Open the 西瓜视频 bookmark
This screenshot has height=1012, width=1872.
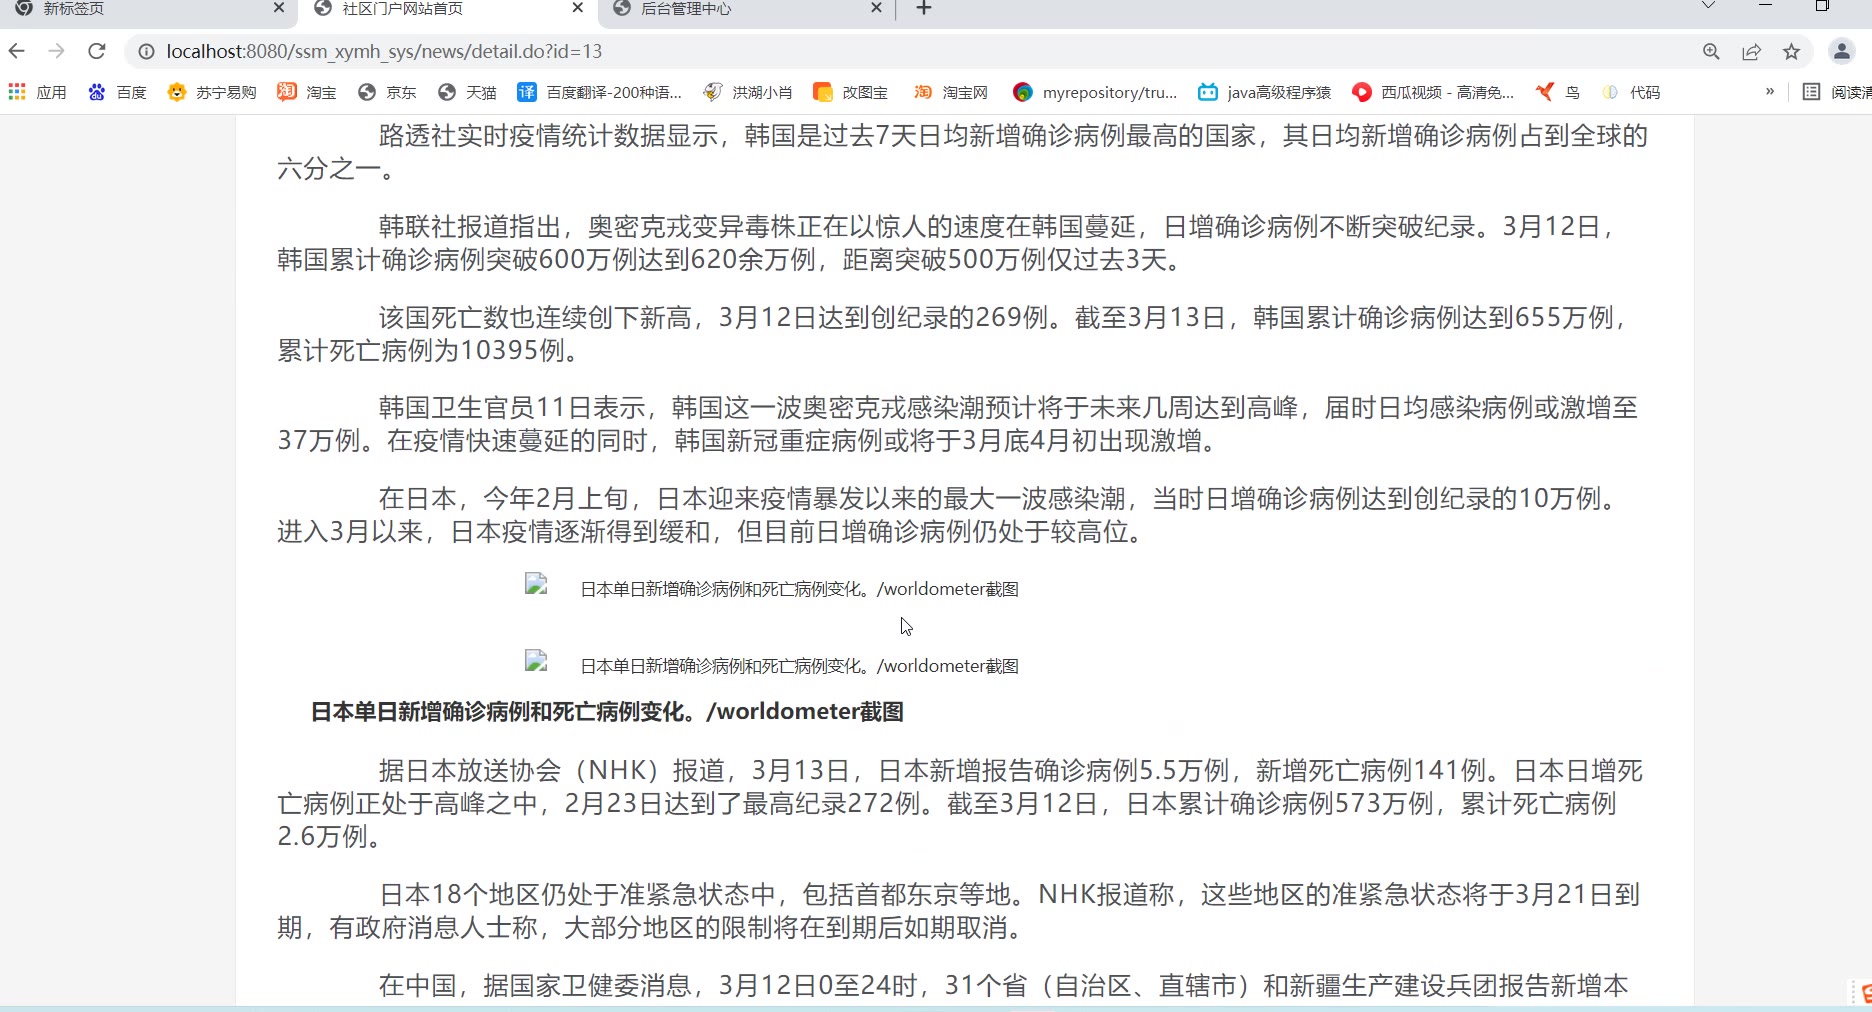1433,92
